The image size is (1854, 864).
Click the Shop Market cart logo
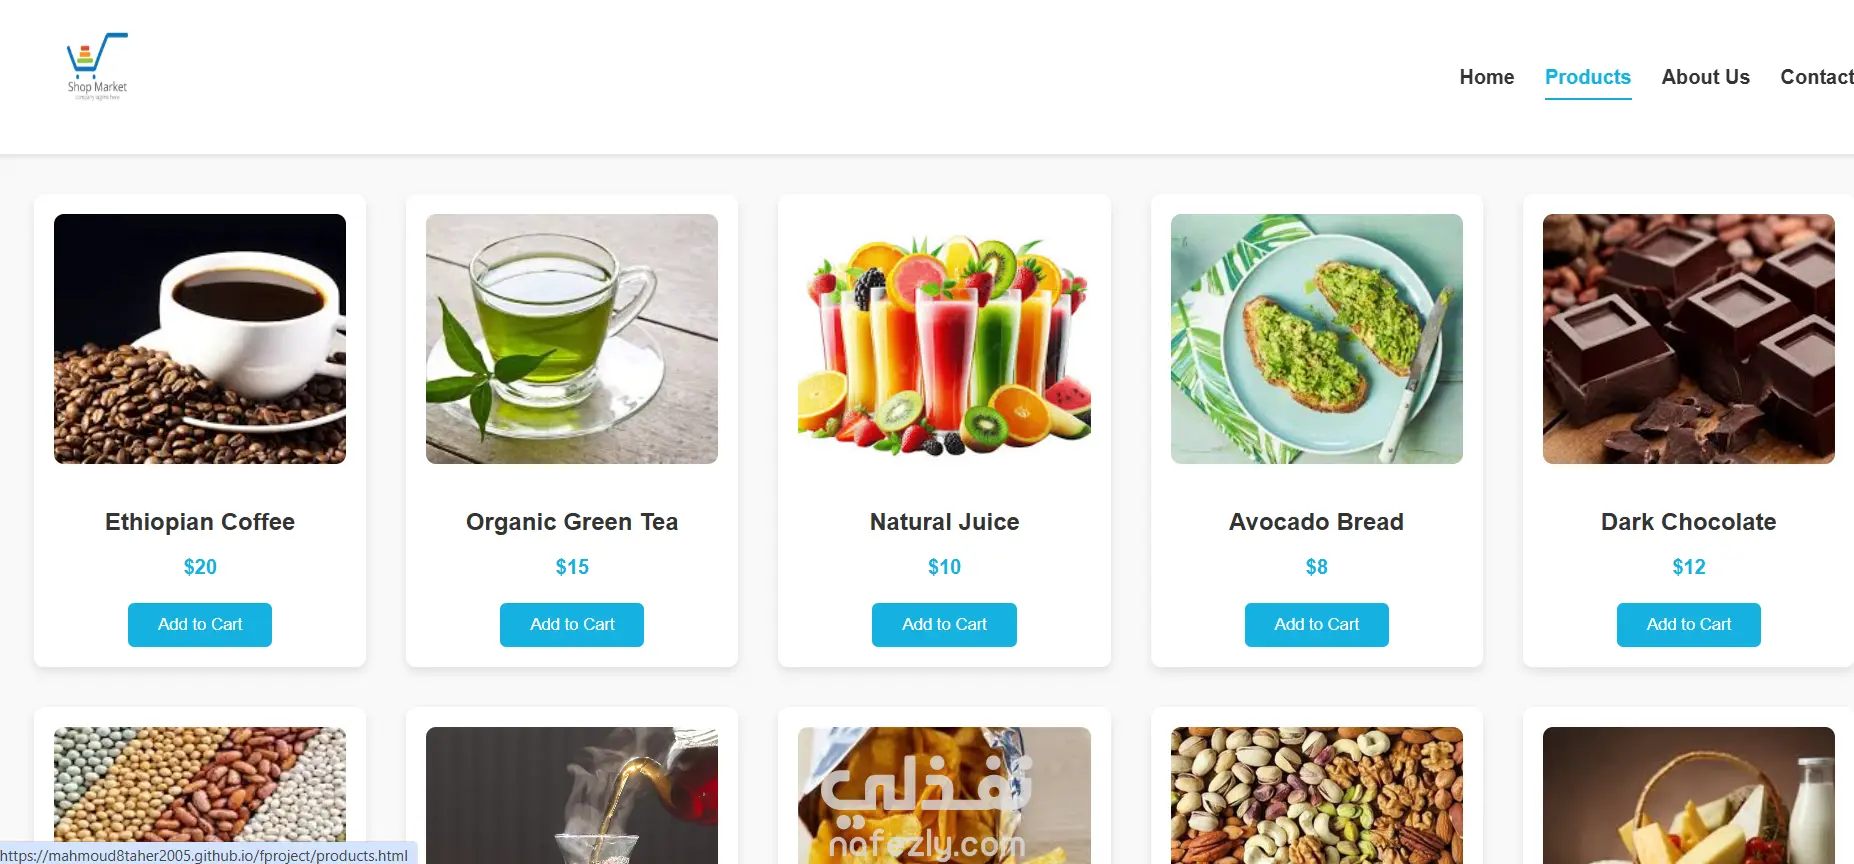pyautogui.click(x=97, y=66)
